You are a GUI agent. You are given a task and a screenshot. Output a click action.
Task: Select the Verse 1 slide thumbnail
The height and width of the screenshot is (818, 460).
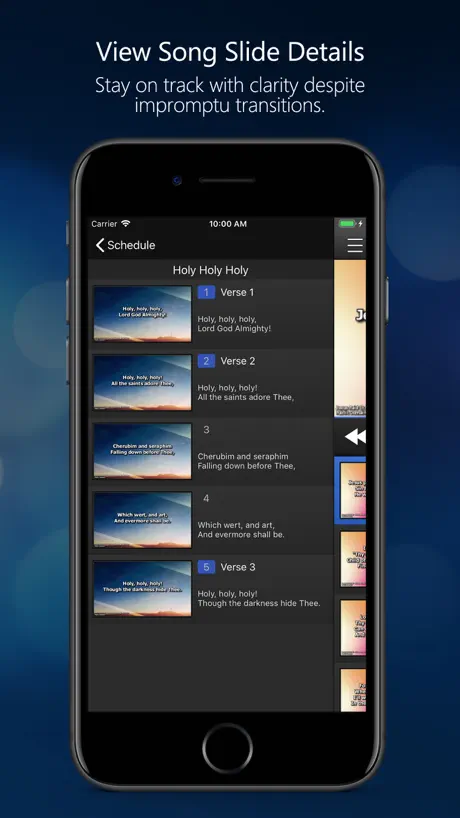(x=142, y=314)
